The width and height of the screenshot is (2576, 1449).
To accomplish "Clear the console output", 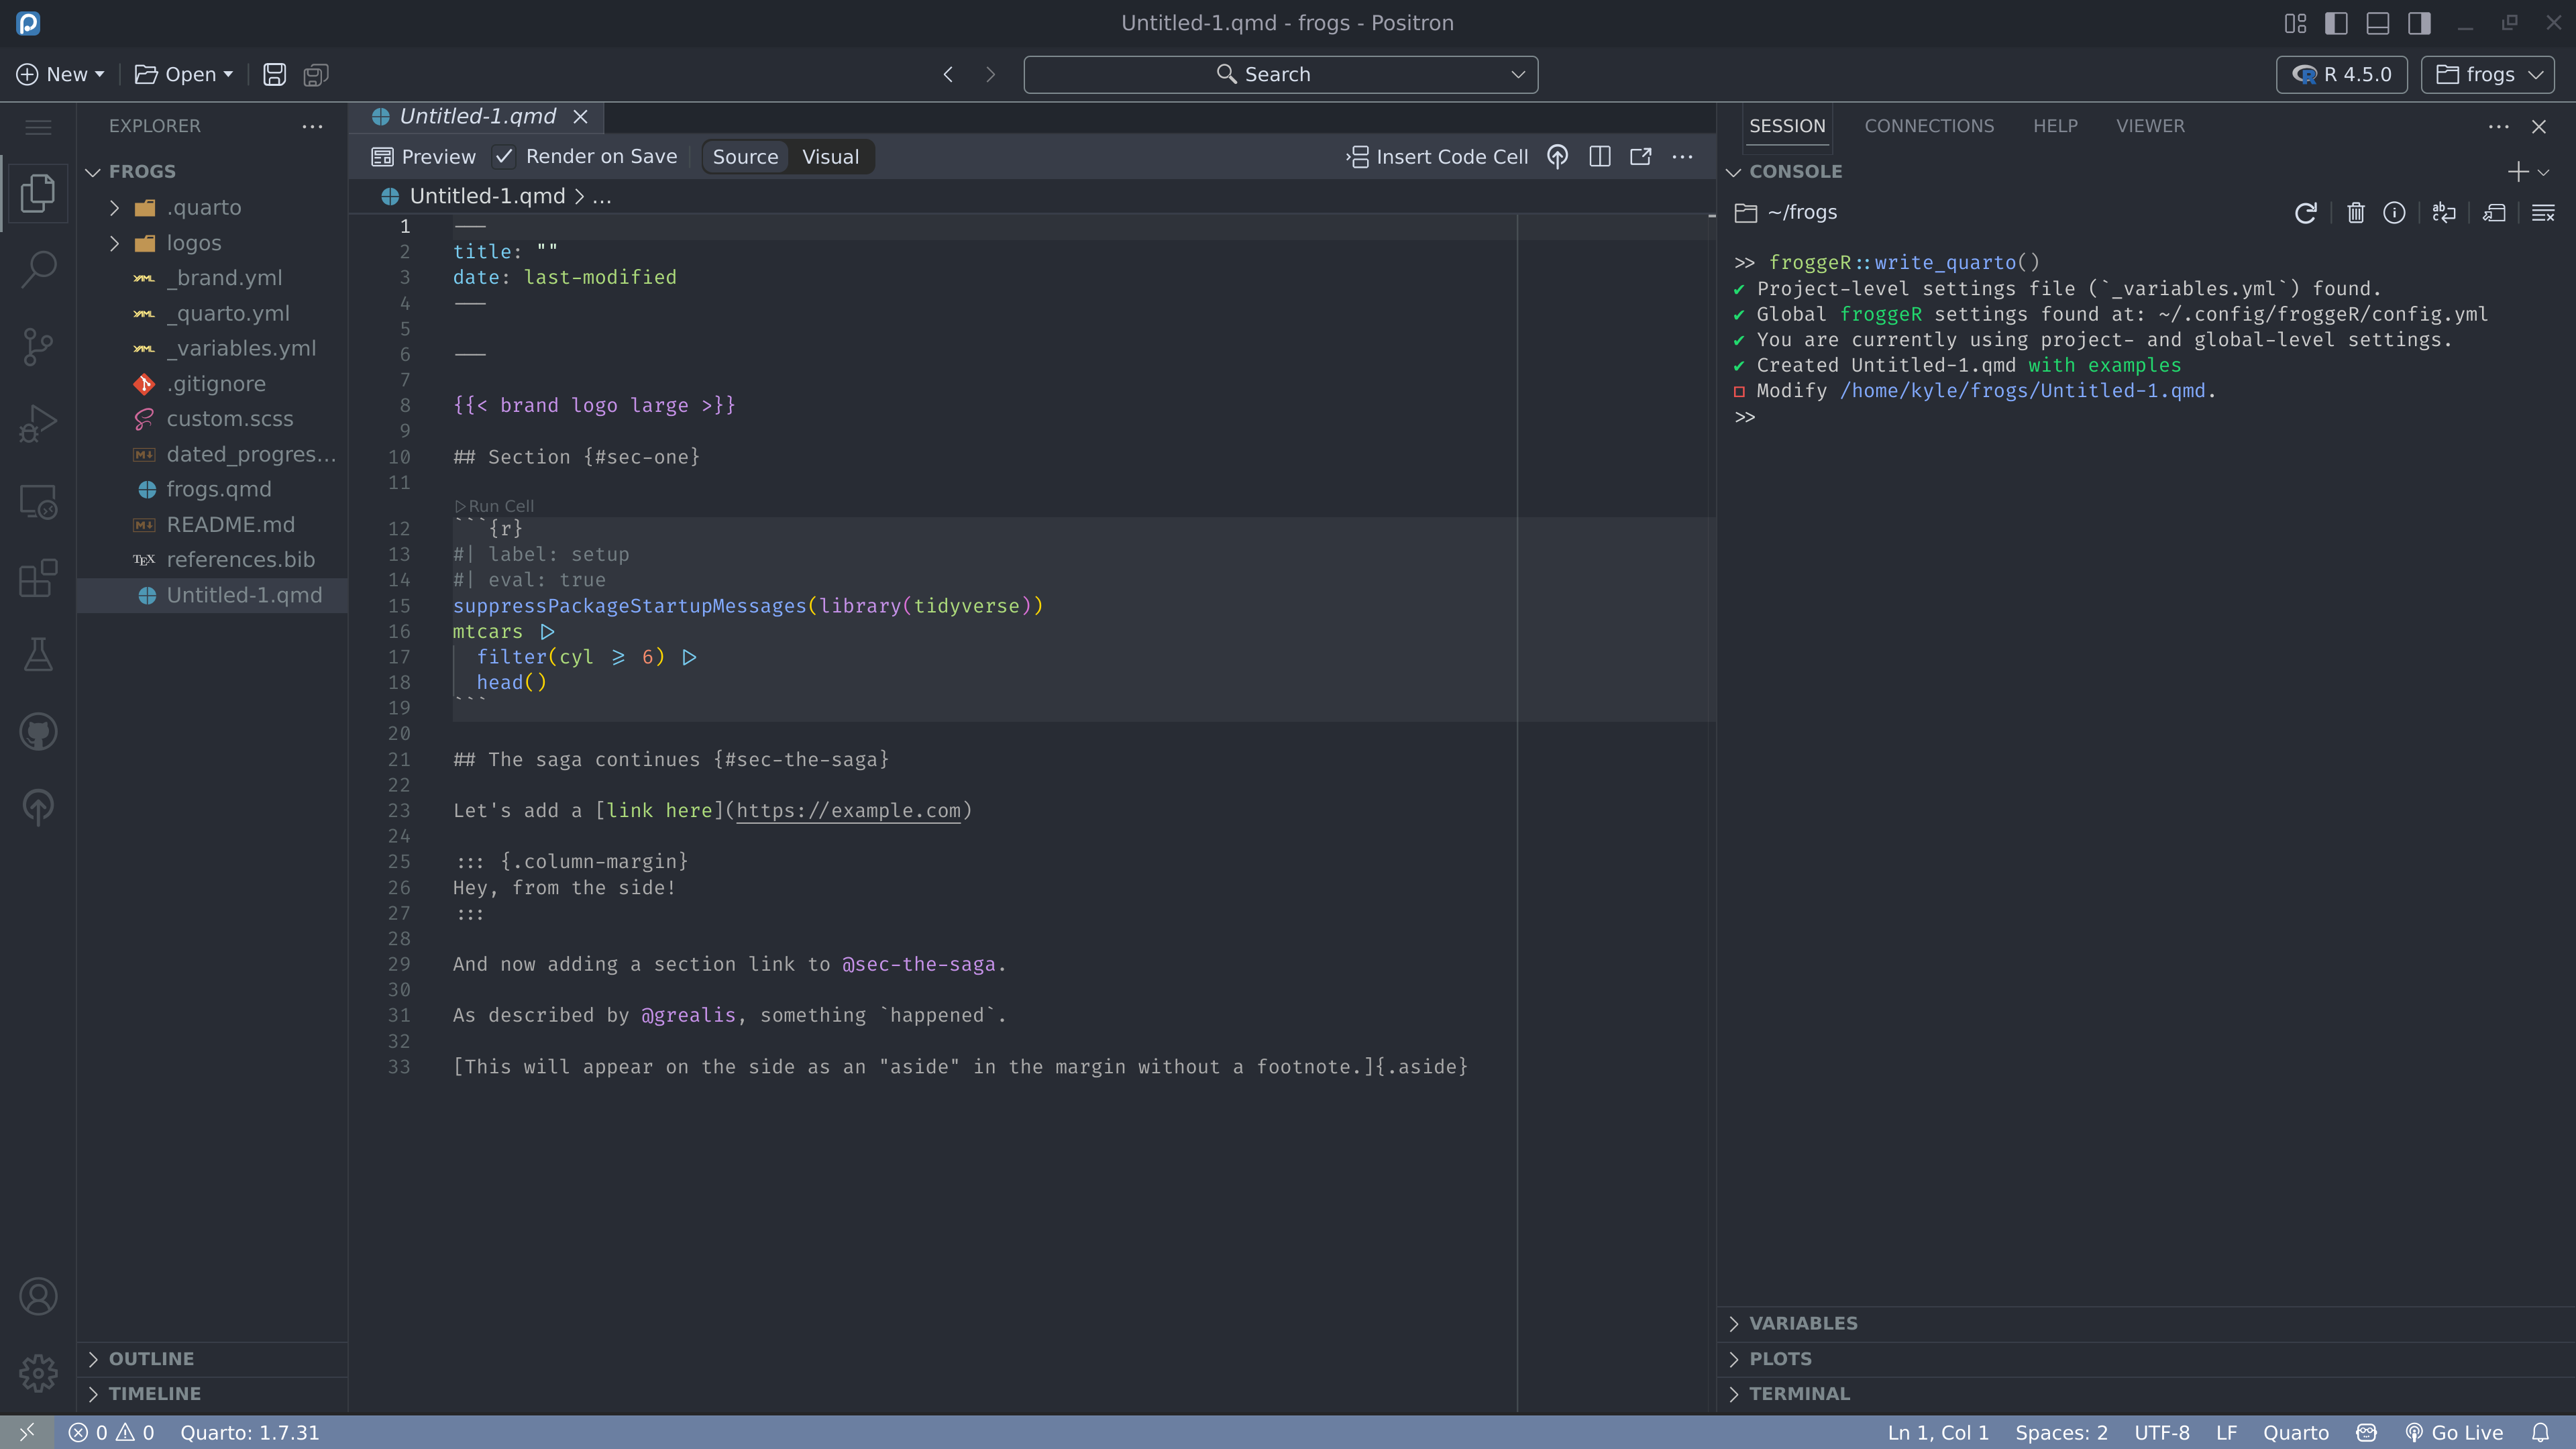I will [2543, 213].
